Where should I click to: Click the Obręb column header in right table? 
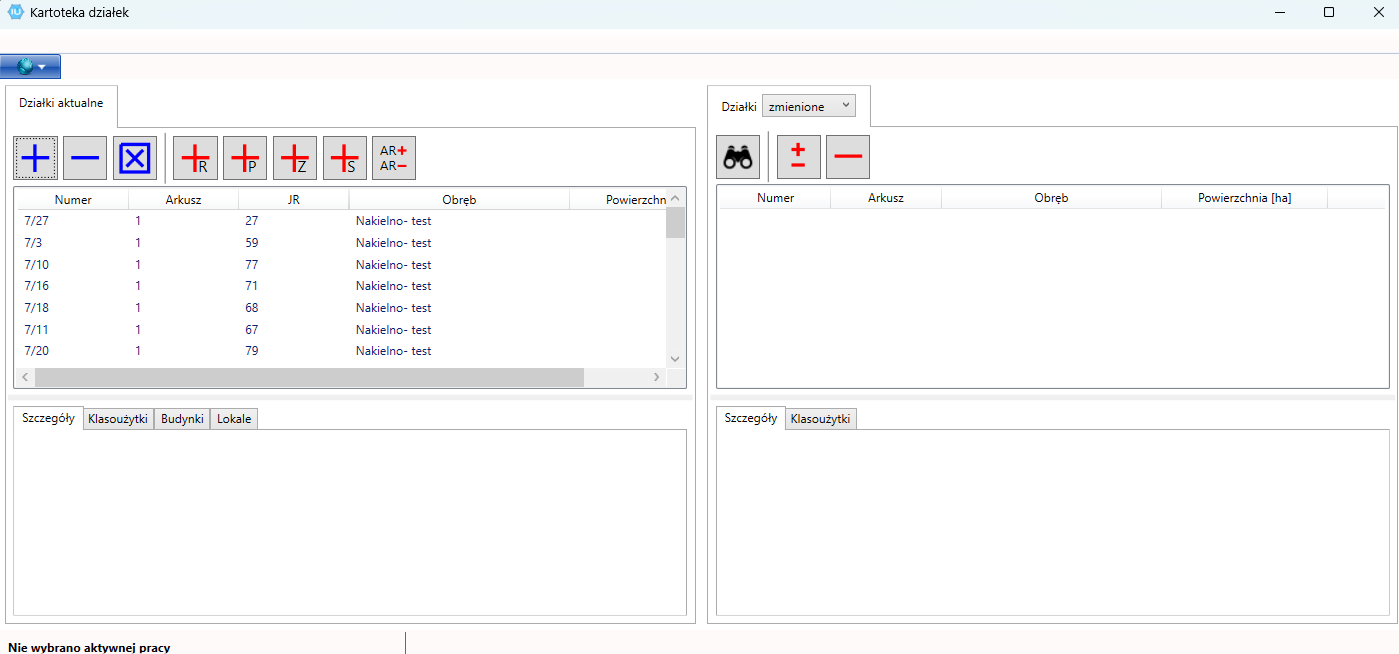coord(1051,198)
